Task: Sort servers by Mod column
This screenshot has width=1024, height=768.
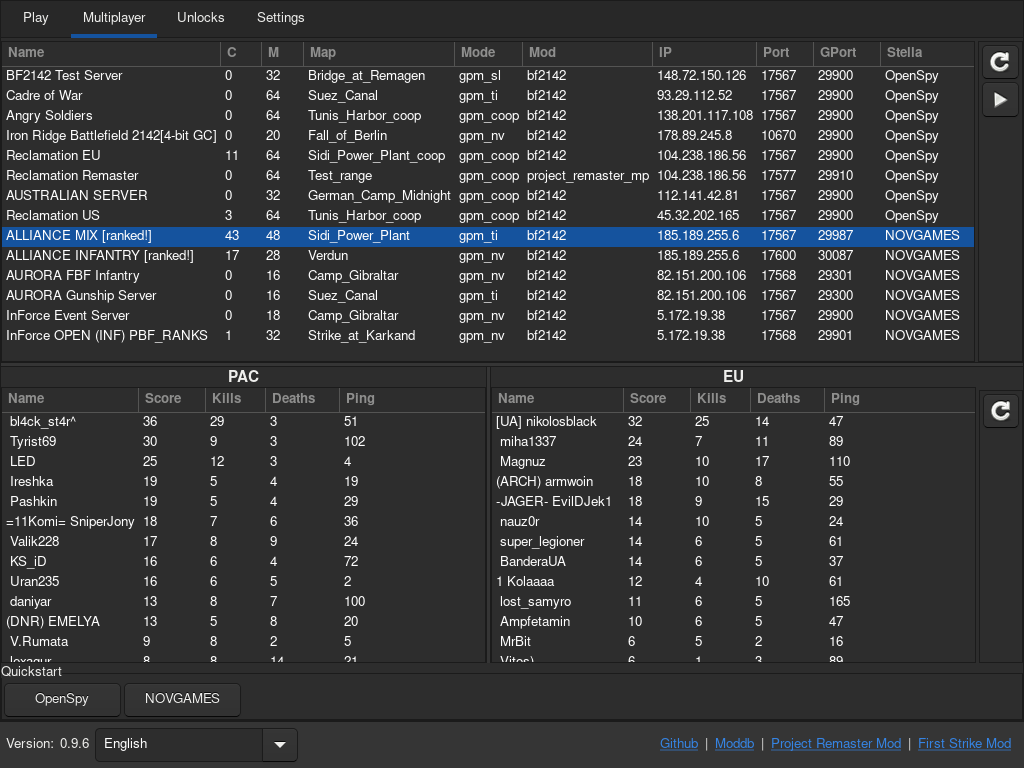Action: click(587, 53)
